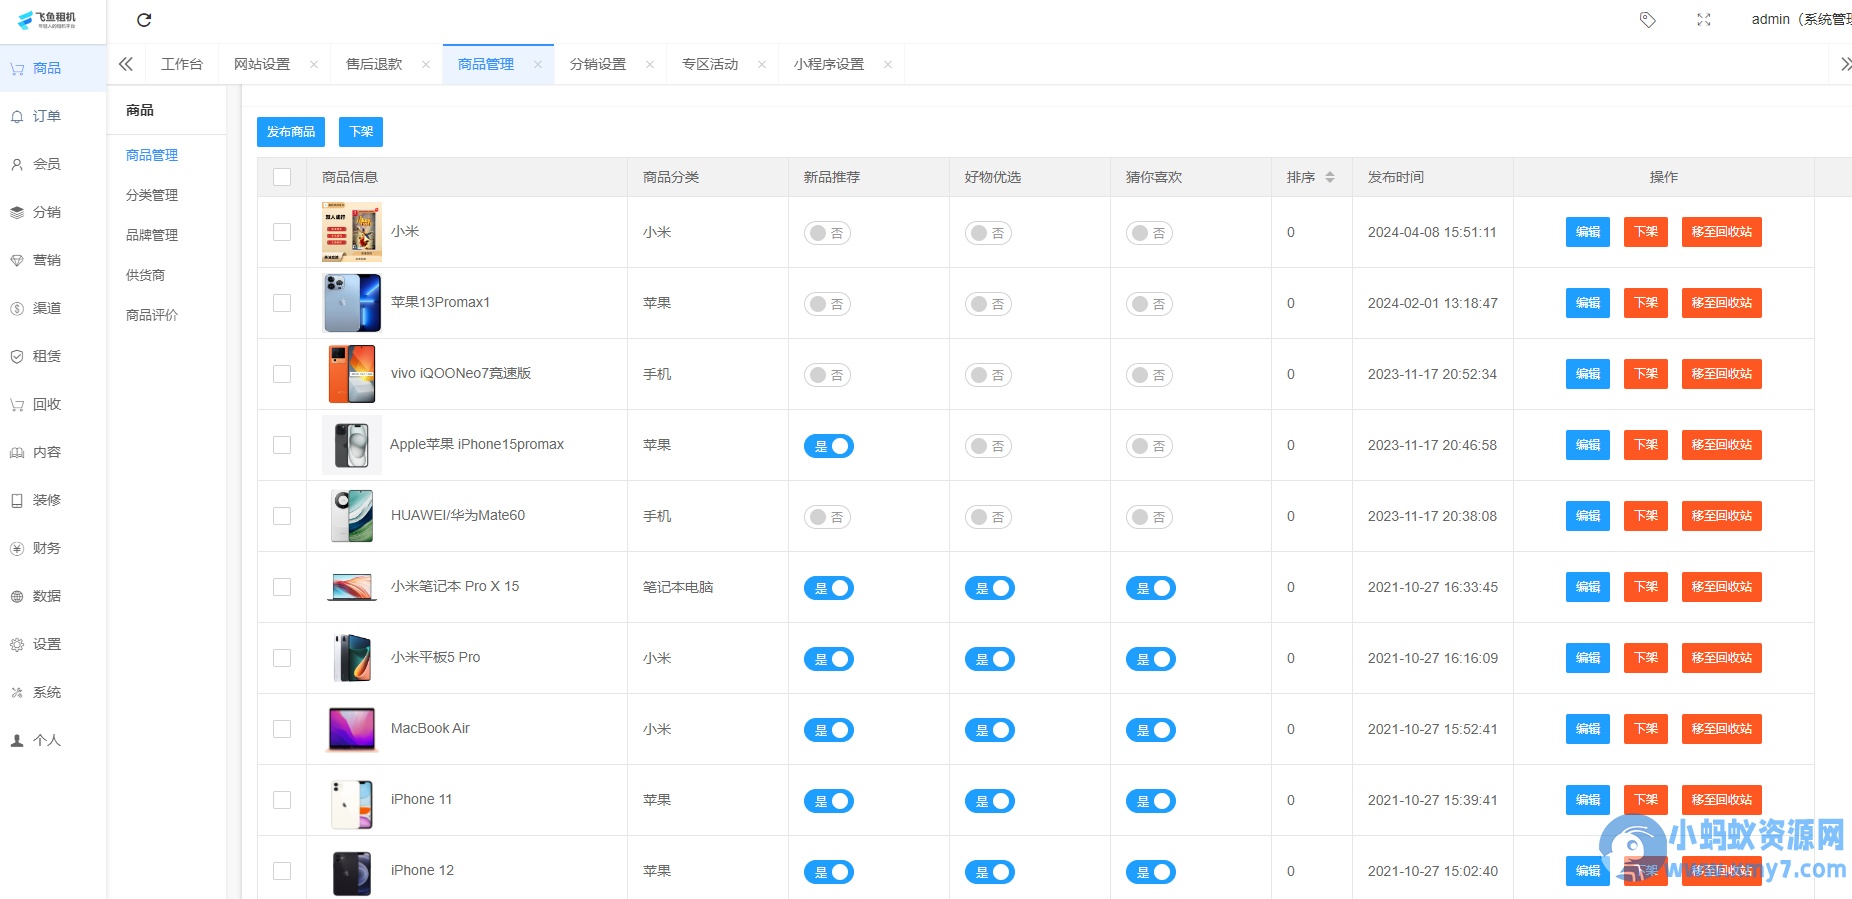
Task: Close the 分销设置 tab
Action: point(650,64)
